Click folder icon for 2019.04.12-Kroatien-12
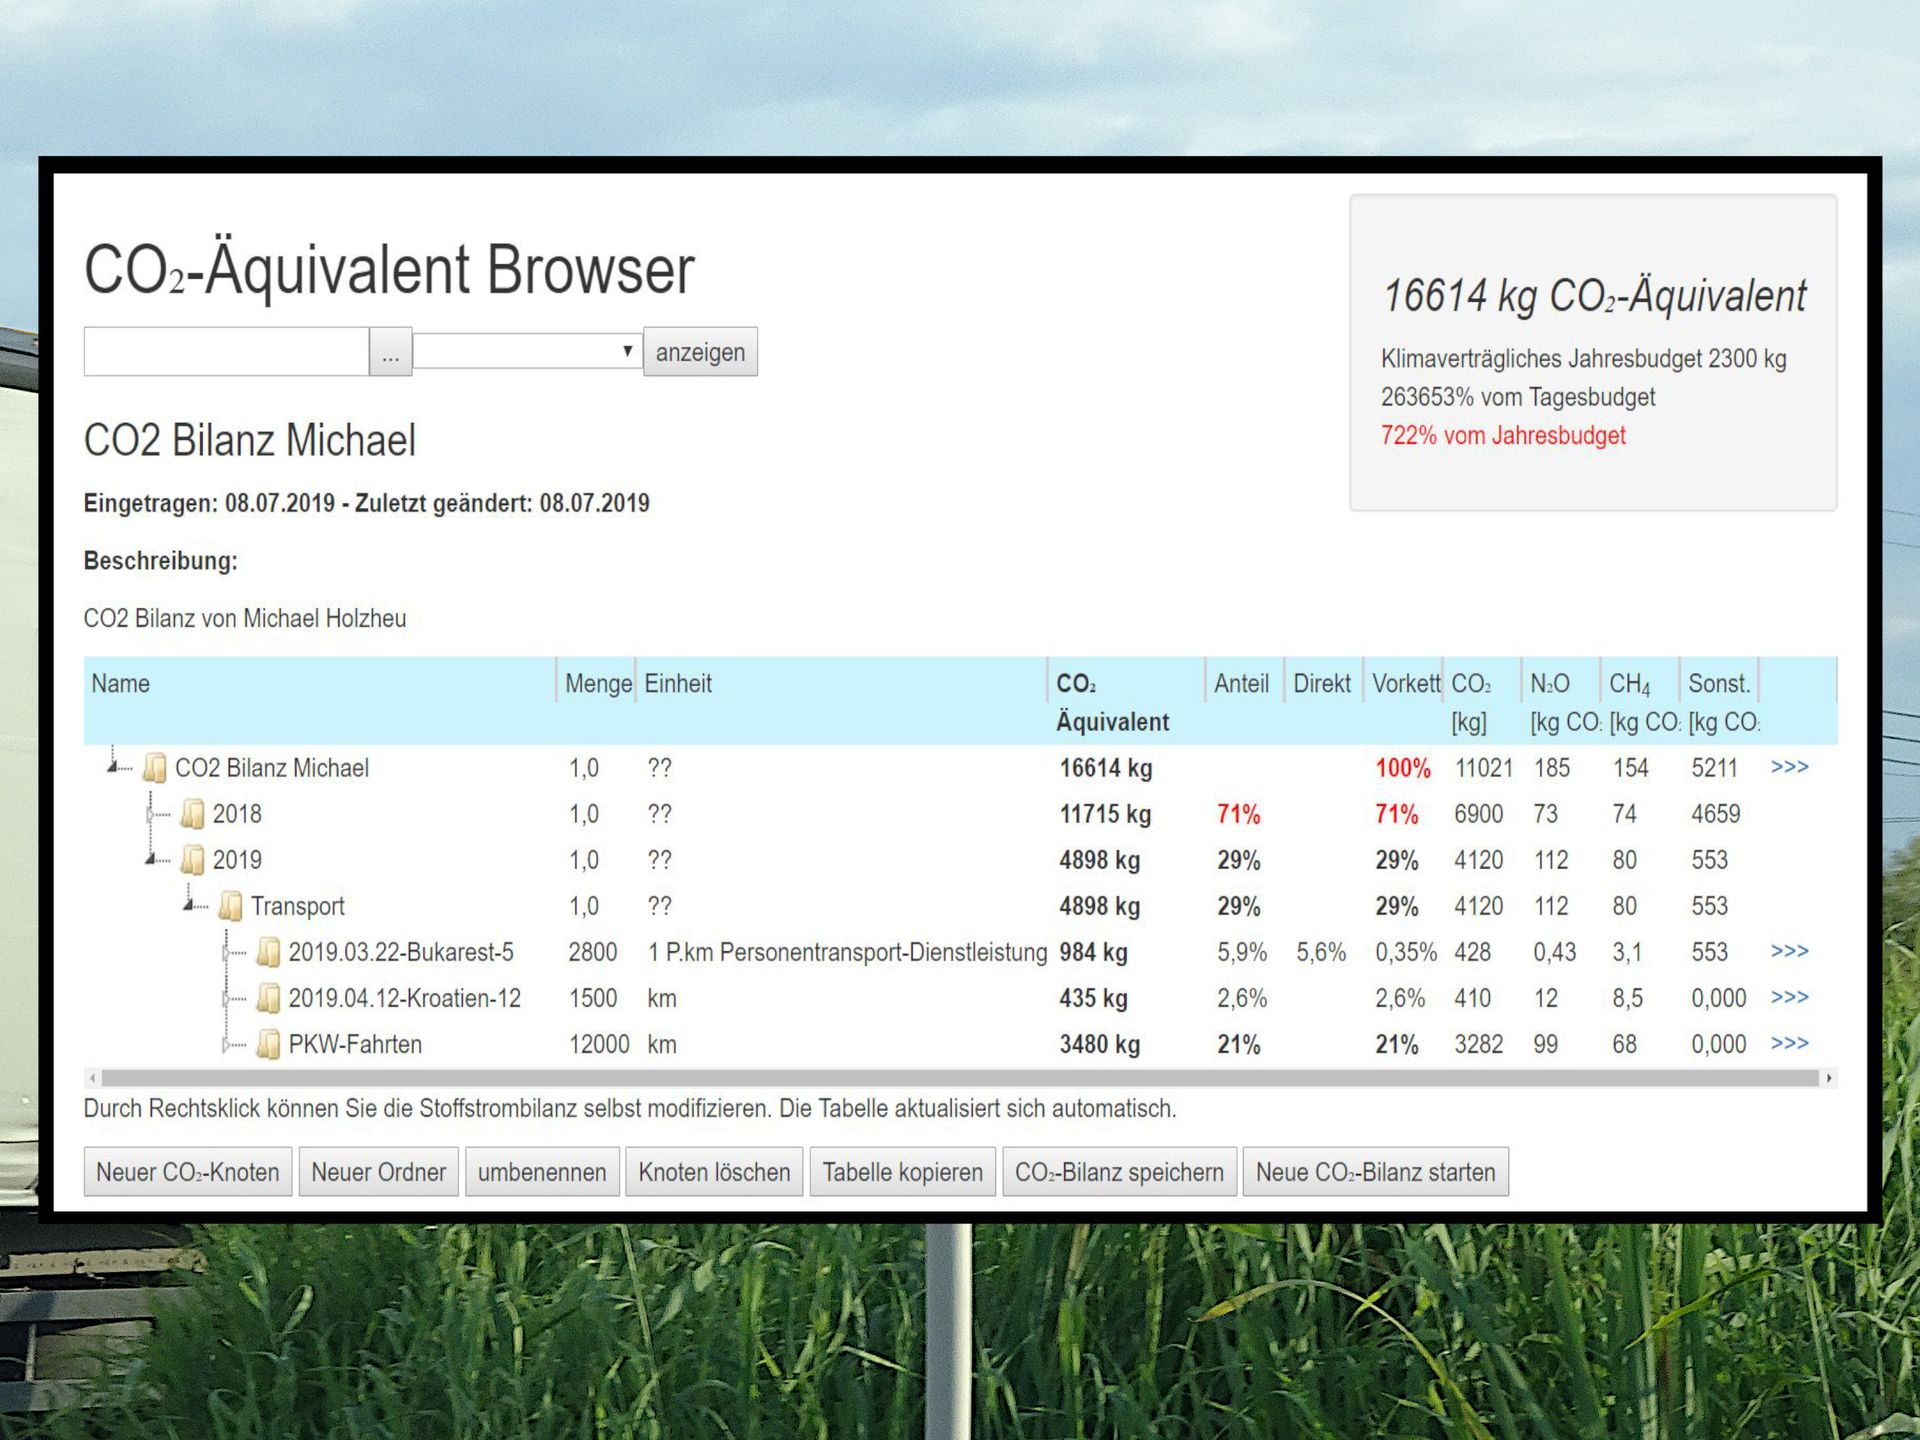The height and width of the screenshot is (1440, 1920). click(x=268, y=998)
